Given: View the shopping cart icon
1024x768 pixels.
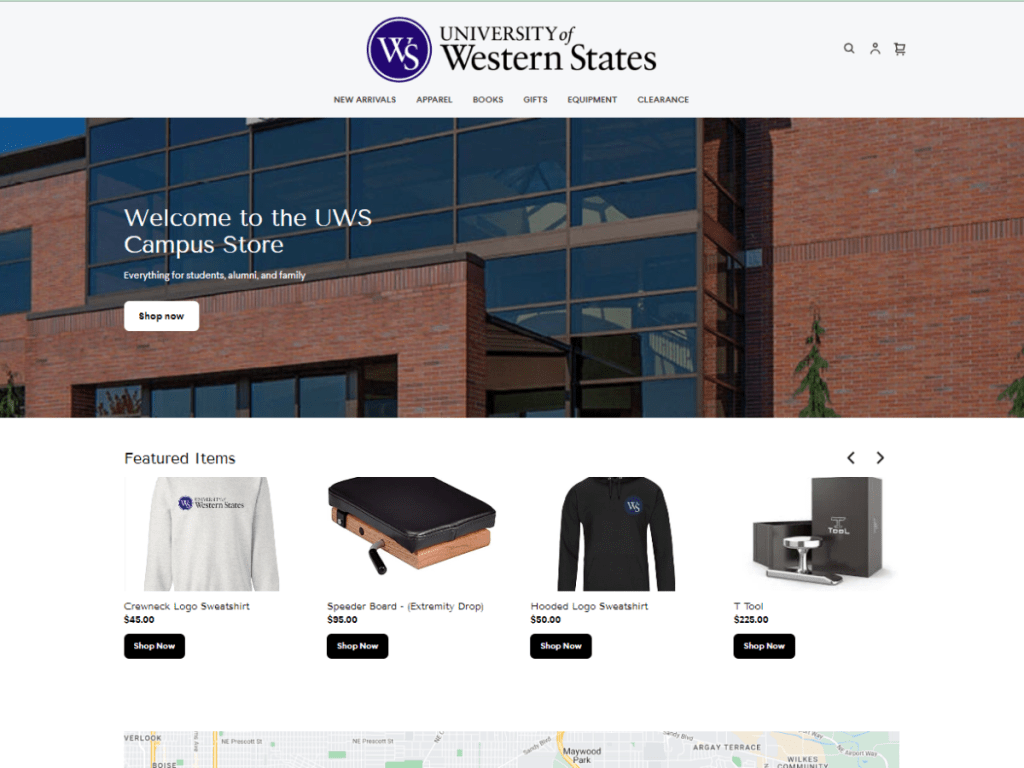Looking at the screenshot, I should 900,48.
